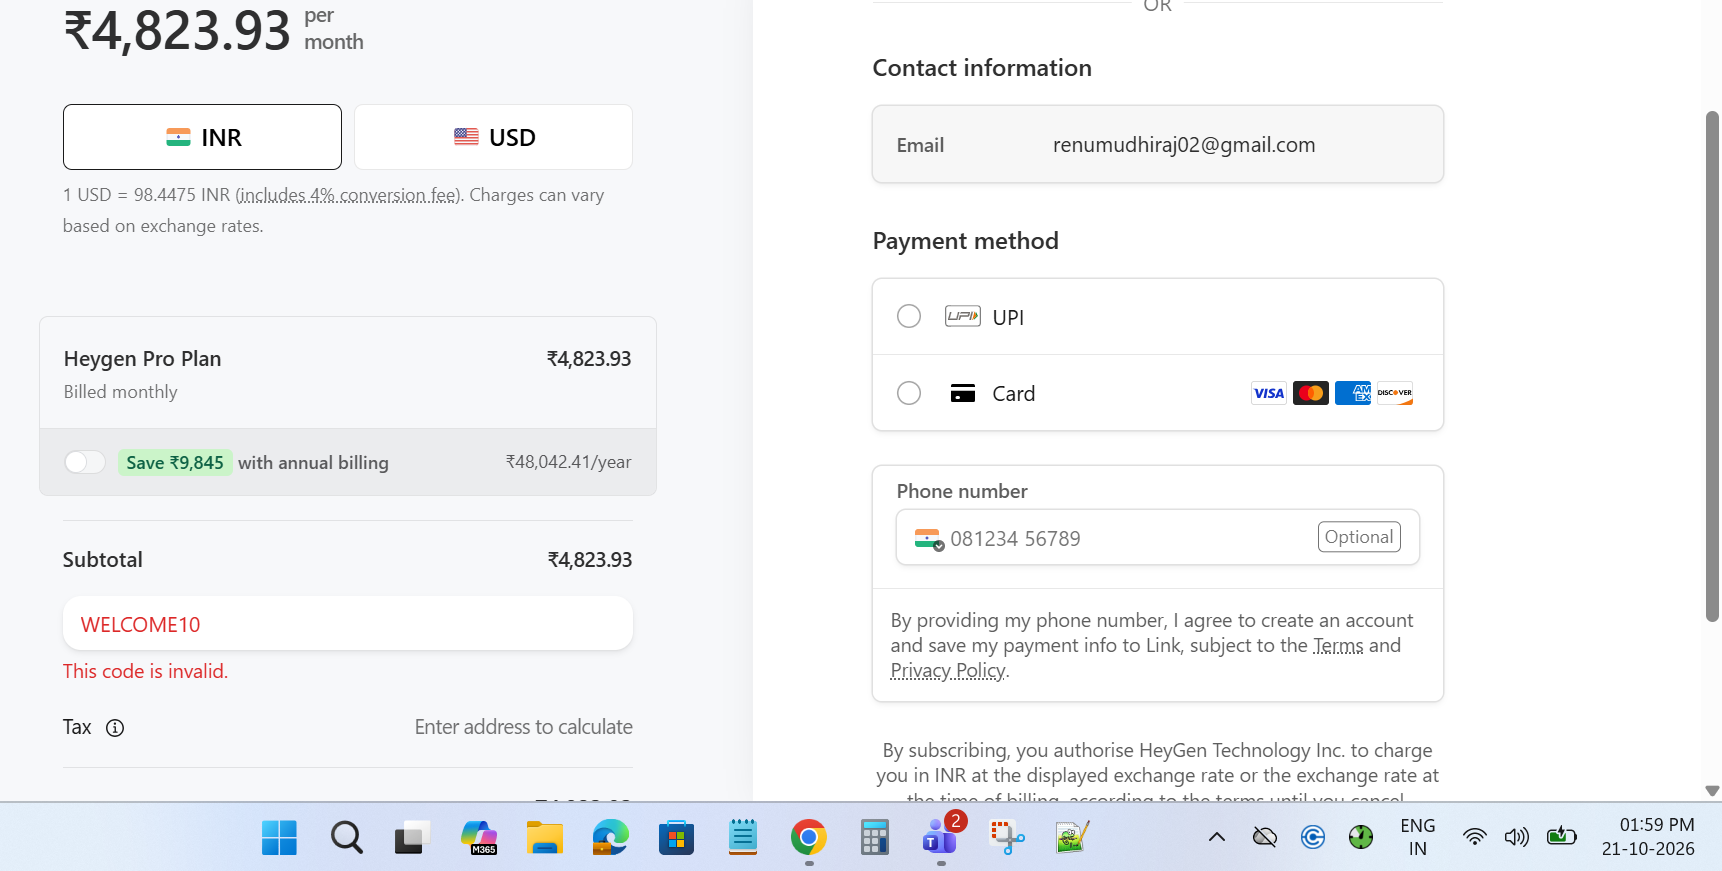The image size is (1722, 871).
Task: Open Microsoft 365 Copilot taskbar icon
Action: click(x=479, y=837)
